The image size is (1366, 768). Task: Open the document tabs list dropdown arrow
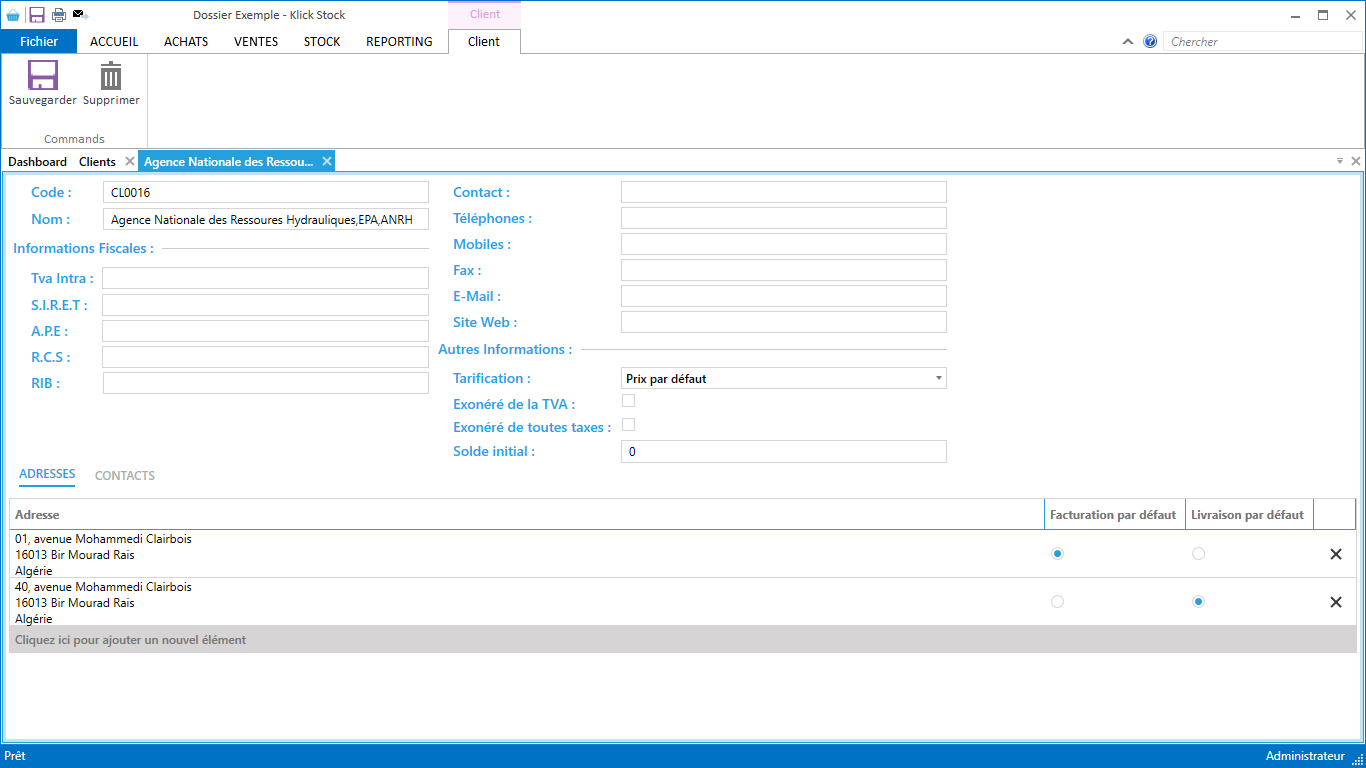(x=1339, y=161)
